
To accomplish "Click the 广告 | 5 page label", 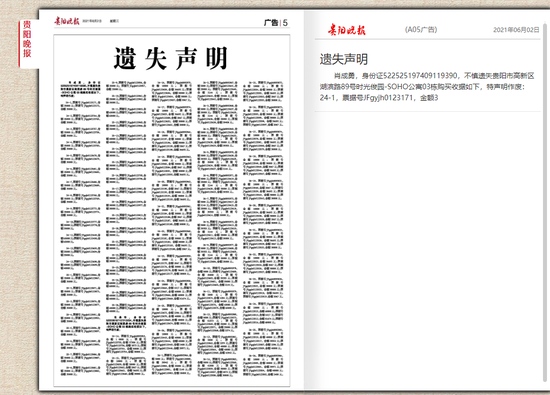I will (275, 23).
